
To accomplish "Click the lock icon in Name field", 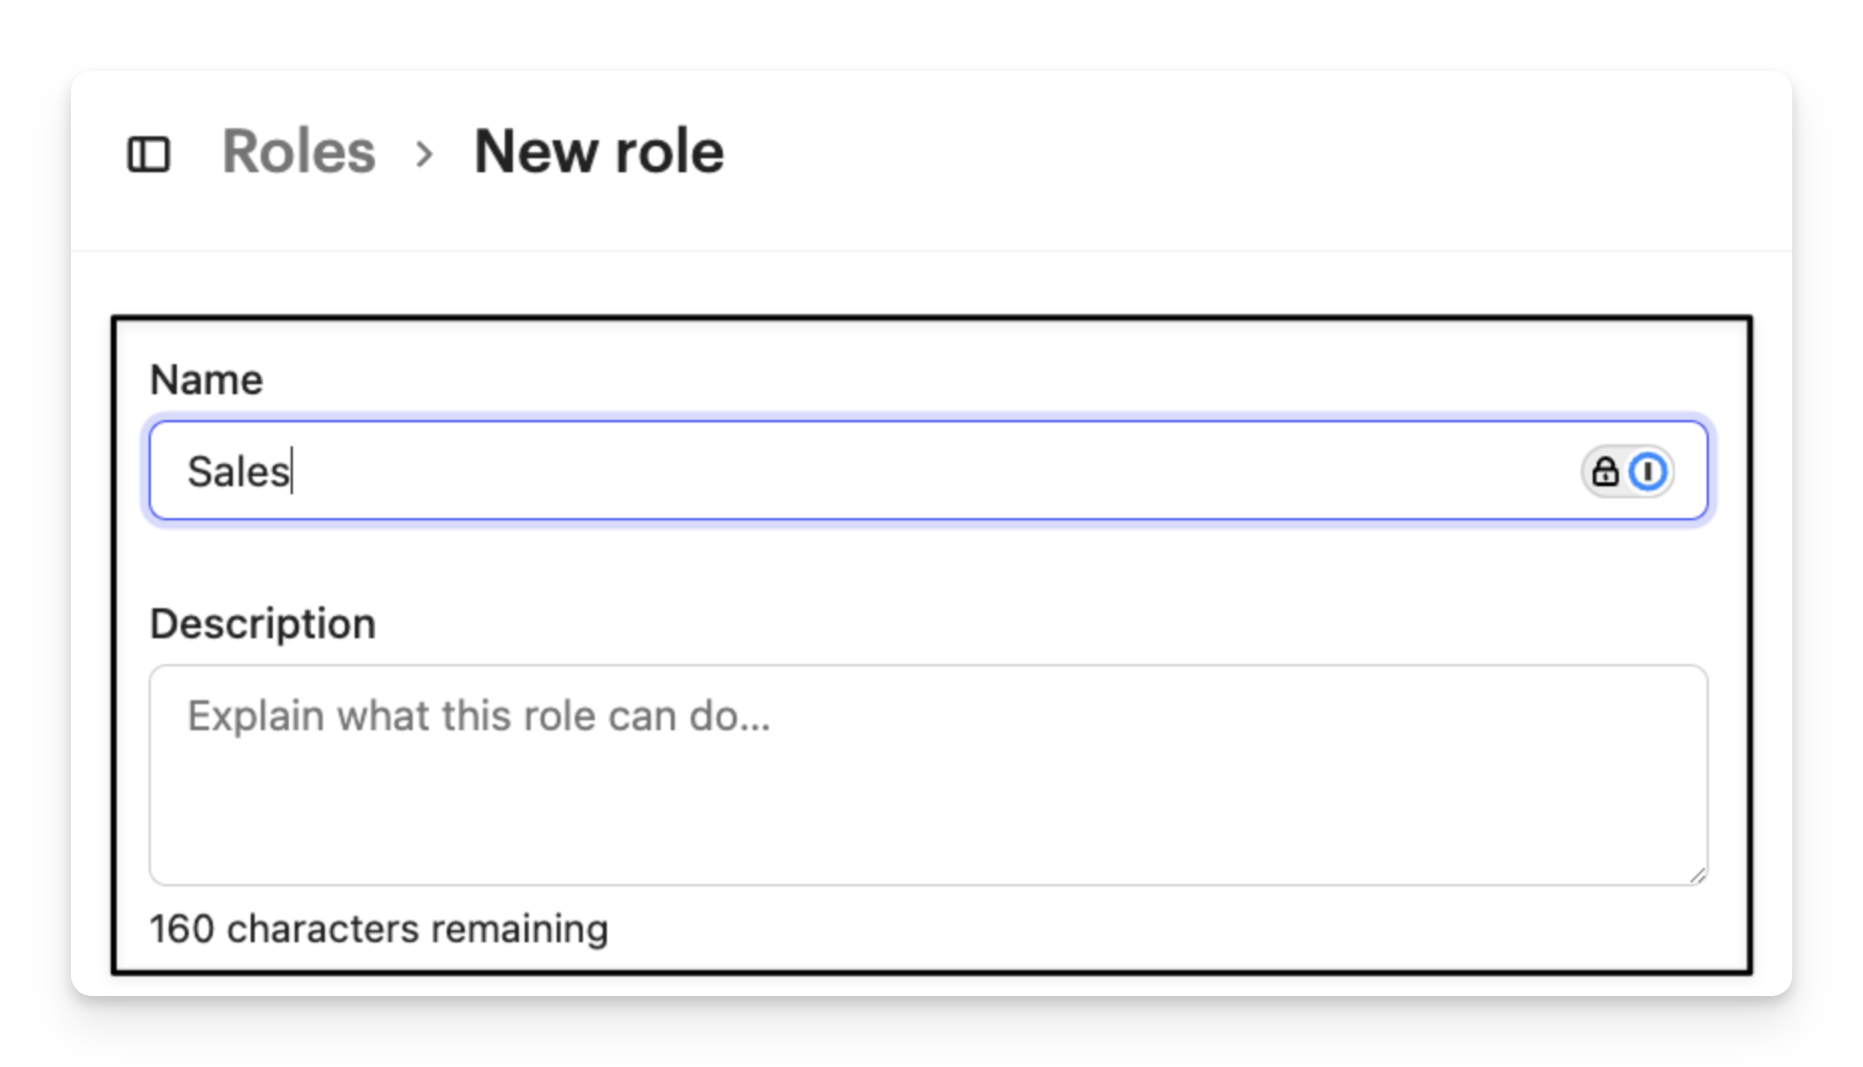I will click(x=1604, y=471).
